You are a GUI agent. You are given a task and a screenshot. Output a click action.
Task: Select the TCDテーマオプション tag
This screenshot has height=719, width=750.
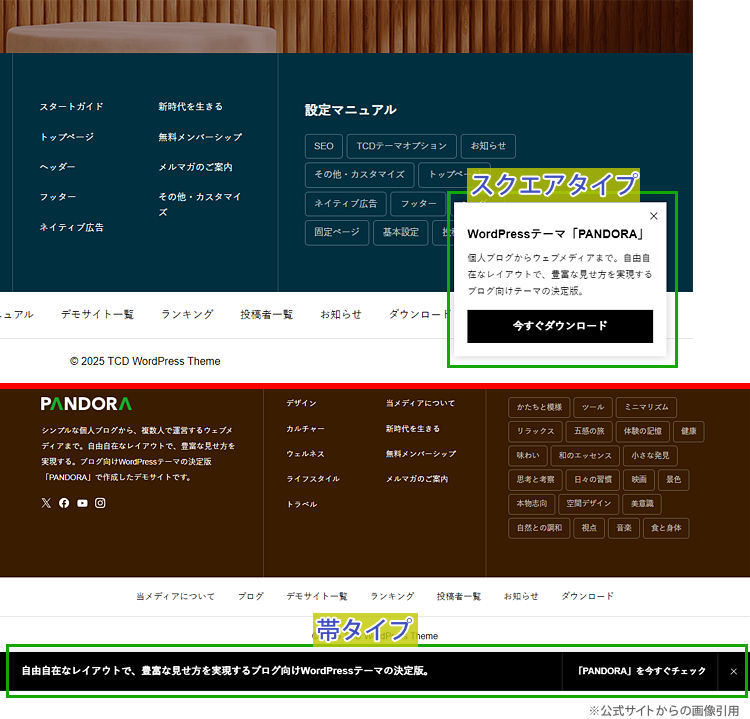click(x=401, y=146)
